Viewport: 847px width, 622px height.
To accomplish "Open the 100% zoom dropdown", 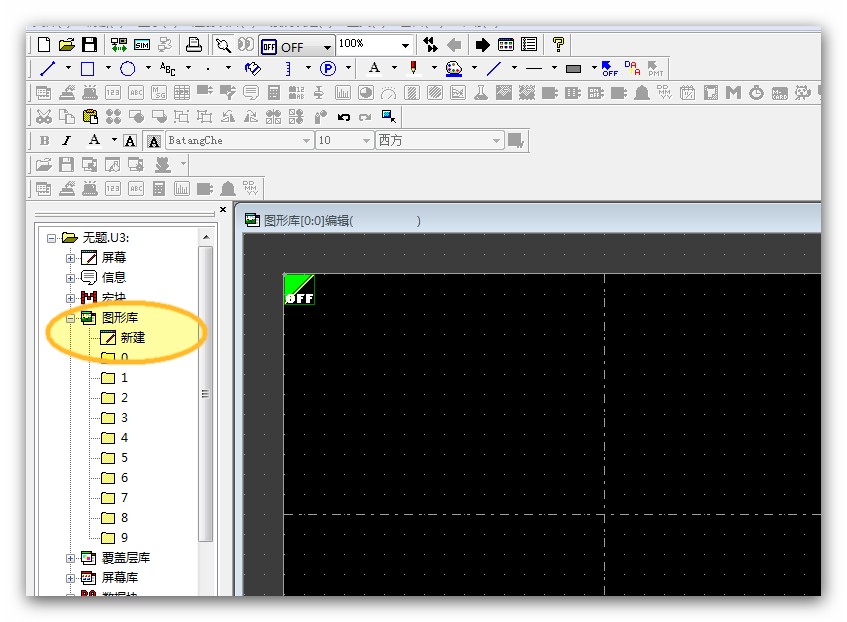I will point(405,45).
